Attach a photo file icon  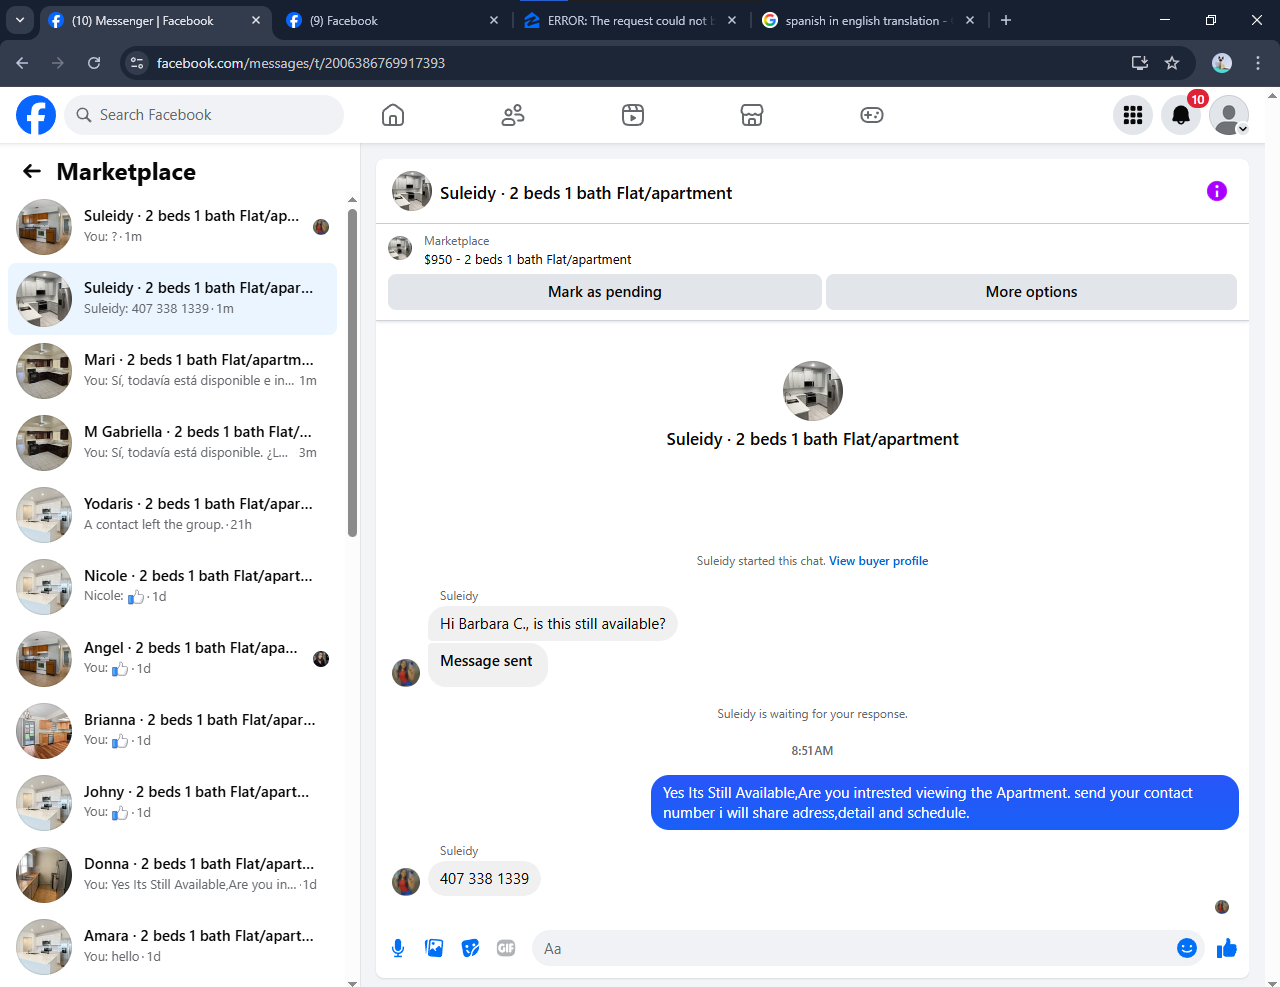click(x=434, y=948)
